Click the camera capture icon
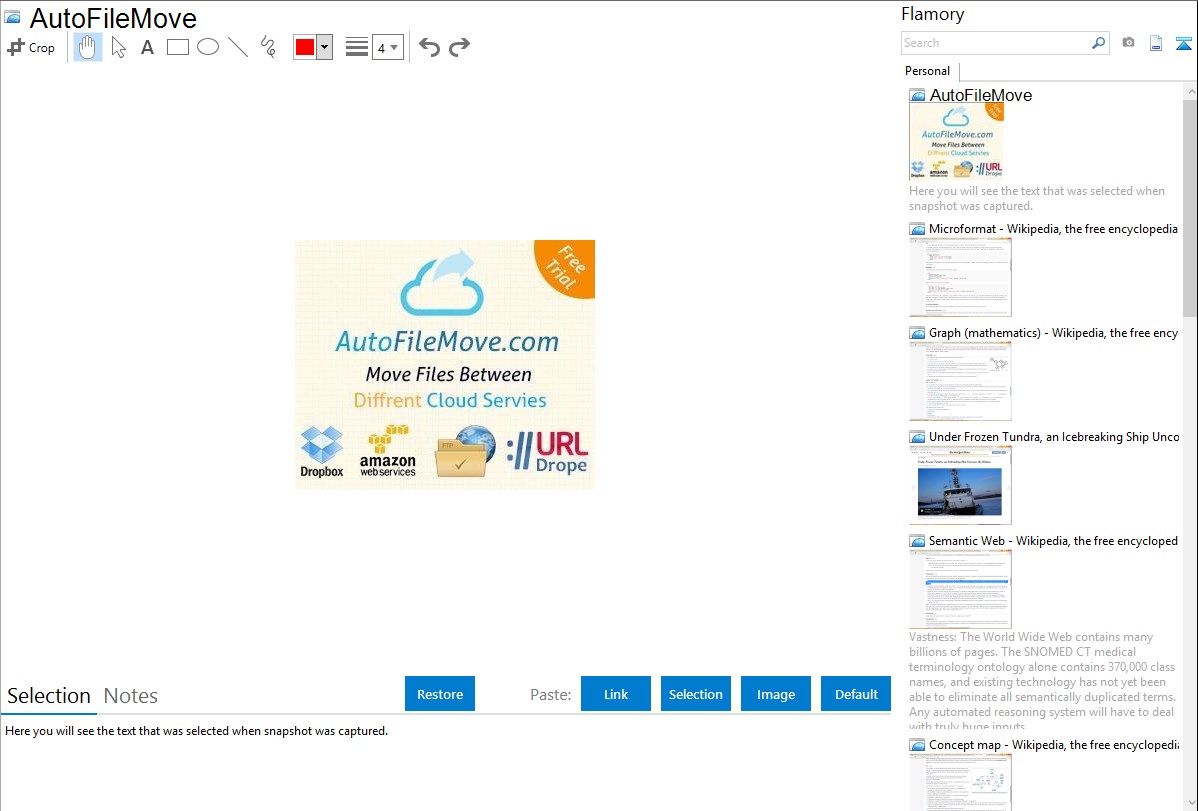1198x811 pixels. tap(1128, 43)
